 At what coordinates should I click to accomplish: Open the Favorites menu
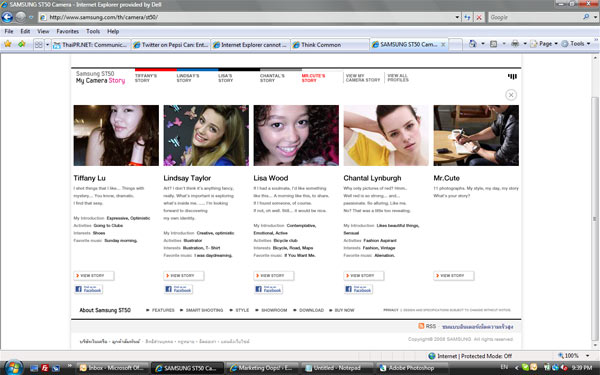[x=68, y=31]
